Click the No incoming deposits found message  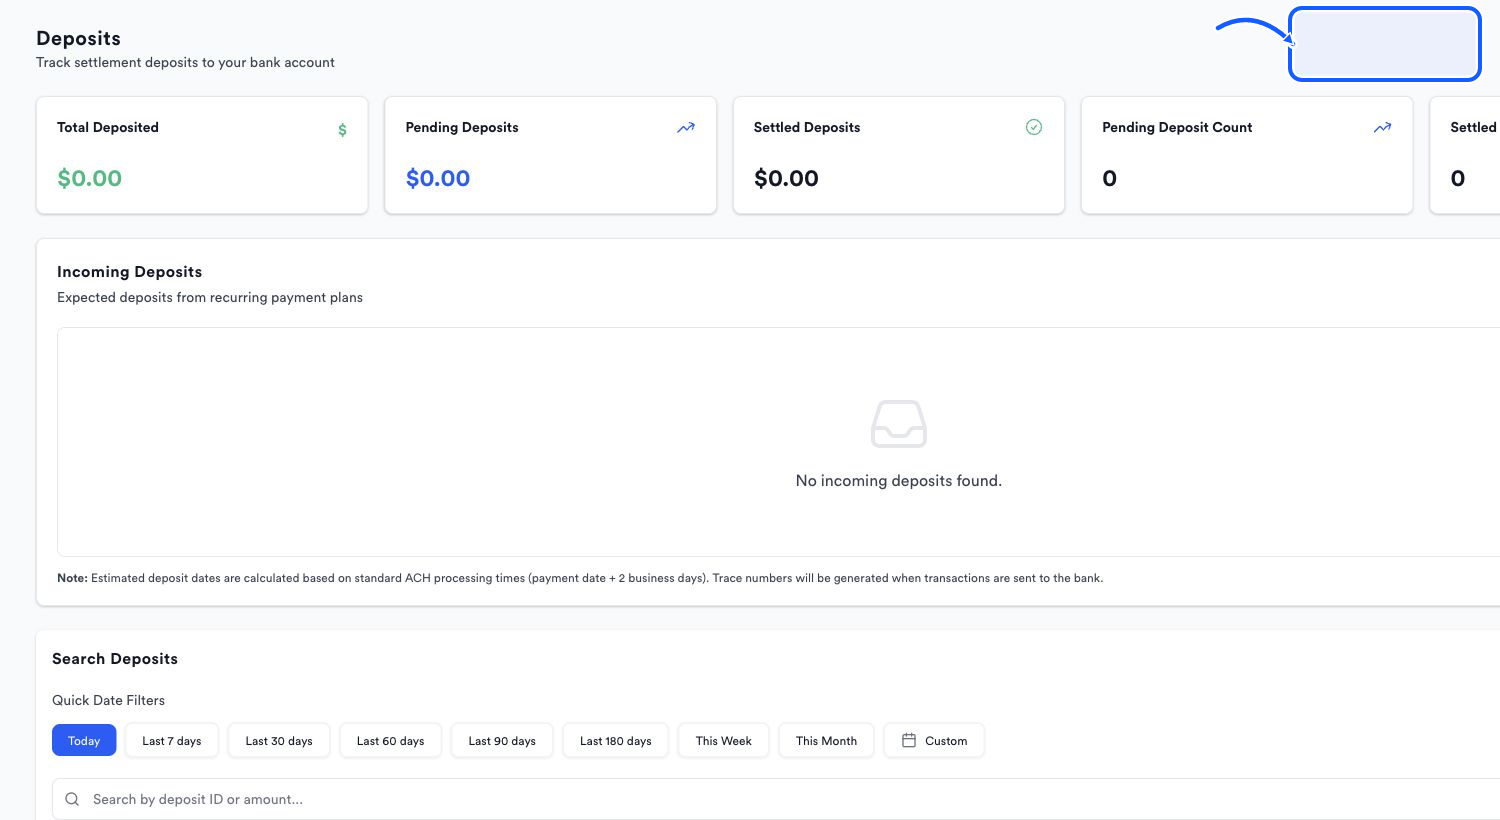click(899, 481)
